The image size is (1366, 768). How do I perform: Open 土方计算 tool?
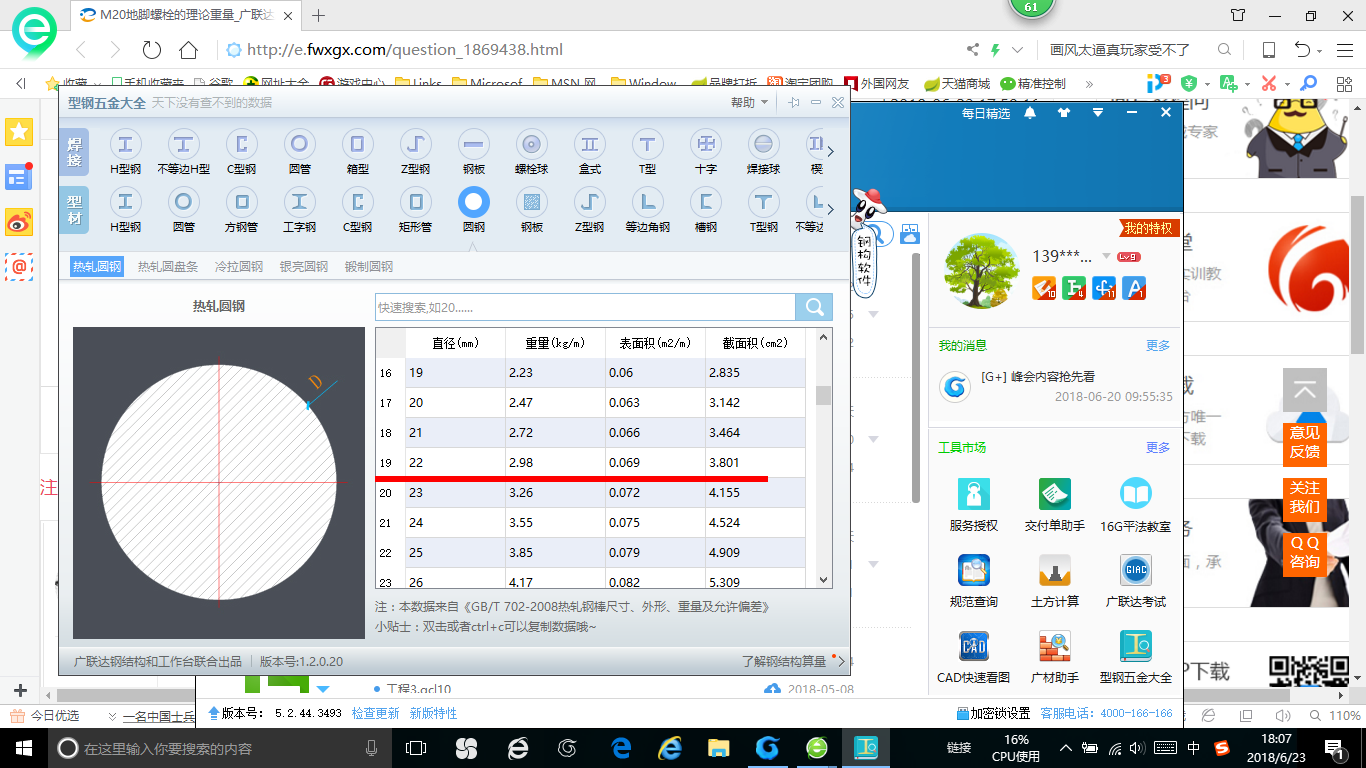coord(1055,580)
